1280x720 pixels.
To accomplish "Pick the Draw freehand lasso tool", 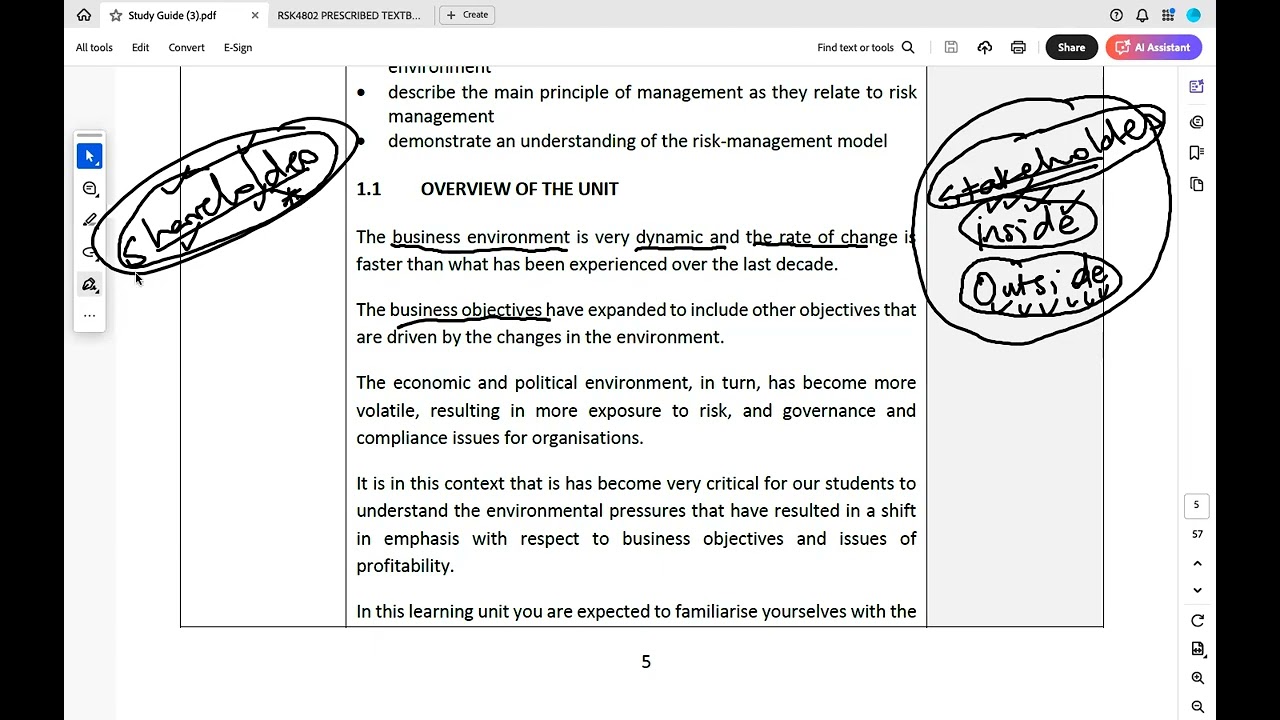I will 89,252.
